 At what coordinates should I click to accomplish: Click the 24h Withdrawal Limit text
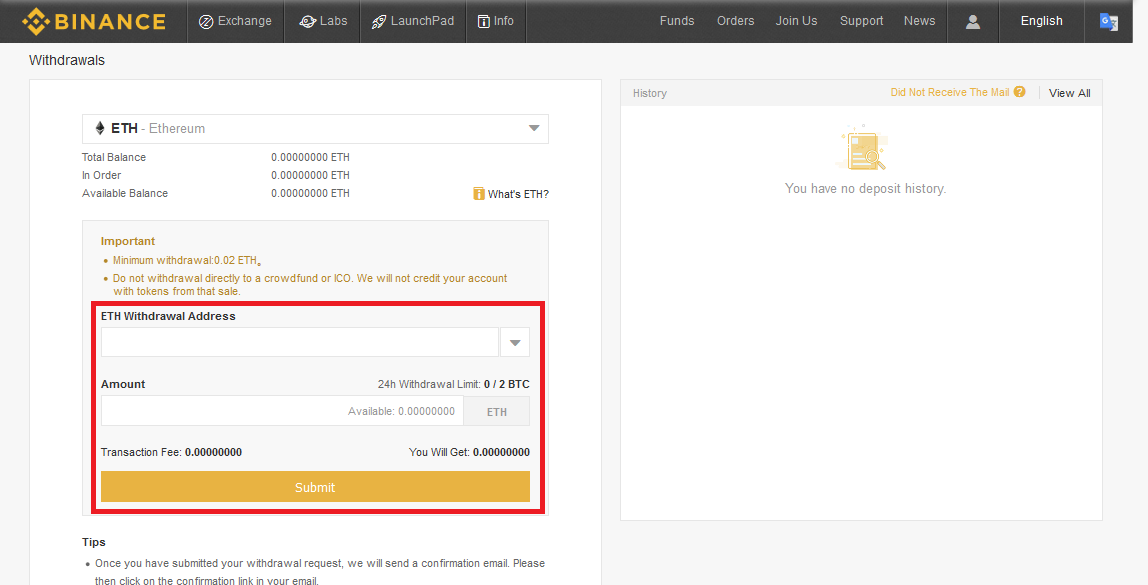(453, 384)
